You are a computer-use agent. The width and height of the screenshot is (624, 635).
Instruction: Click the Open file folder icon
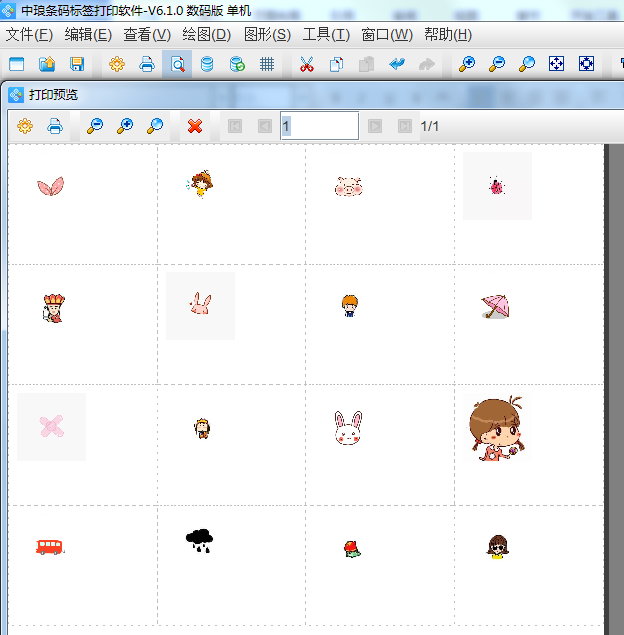tap(47, 64)
